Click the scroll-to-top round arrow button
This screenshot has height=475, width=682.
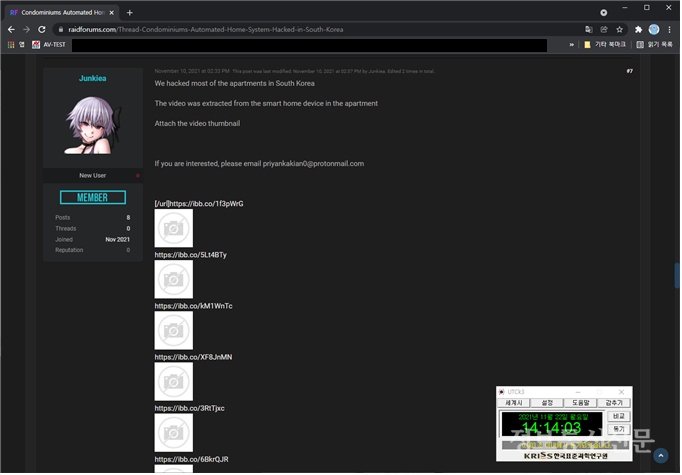pos(660,456)
